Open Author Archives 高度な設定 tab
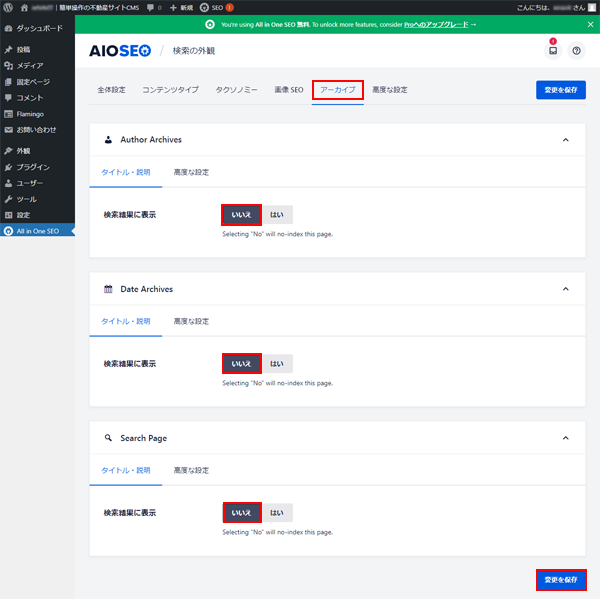The height and width of the screenshot is (599, 600). (x=191, y=172)
